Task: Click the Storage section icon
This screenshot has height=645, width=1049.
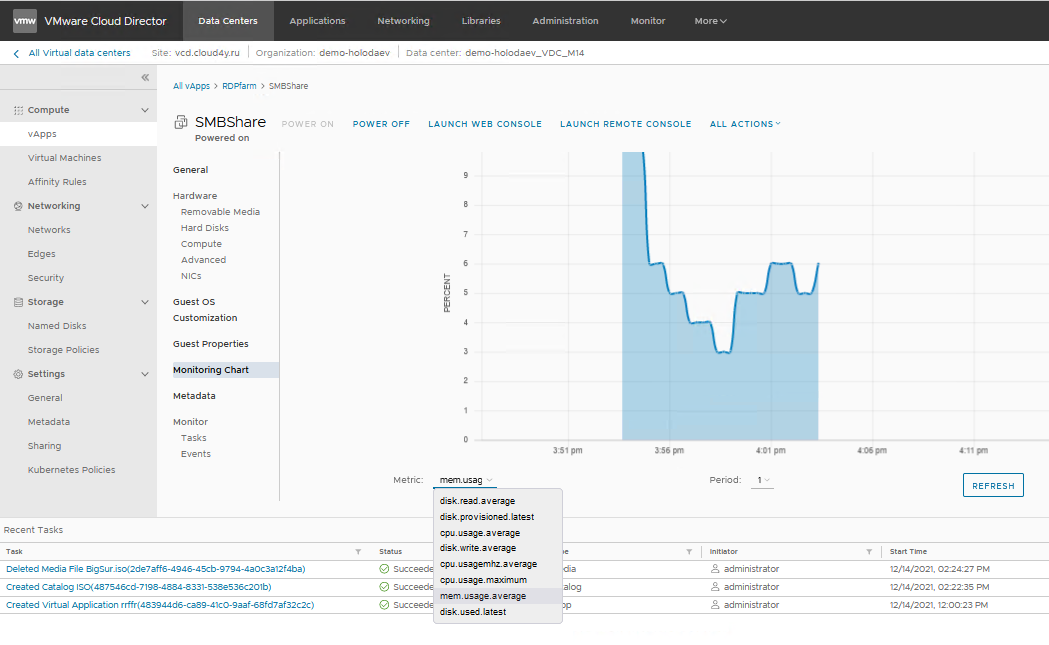Action: (x=18, y=302)
